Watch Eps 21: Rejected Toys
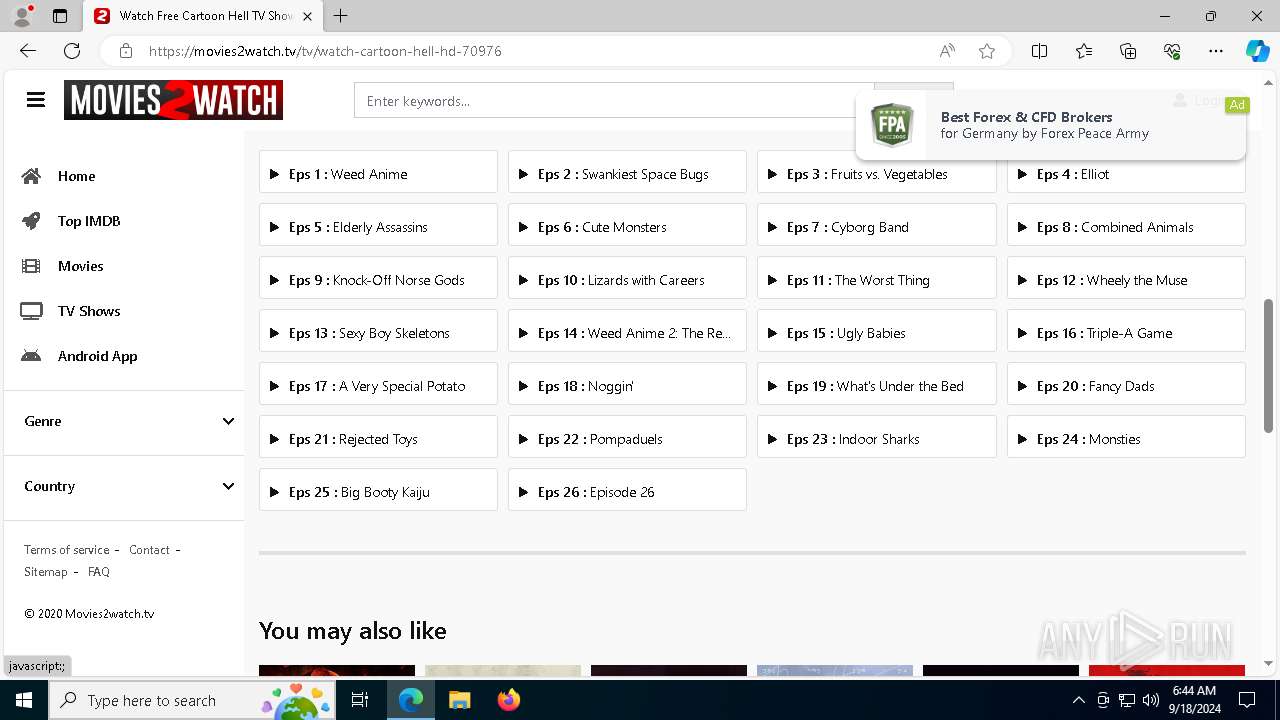 point(378,439)
